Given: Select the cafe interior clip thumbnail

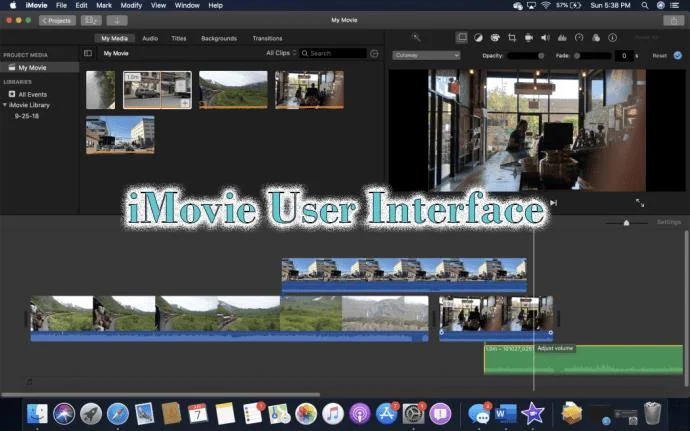Looking at the screenshot, I should [309, 90].
